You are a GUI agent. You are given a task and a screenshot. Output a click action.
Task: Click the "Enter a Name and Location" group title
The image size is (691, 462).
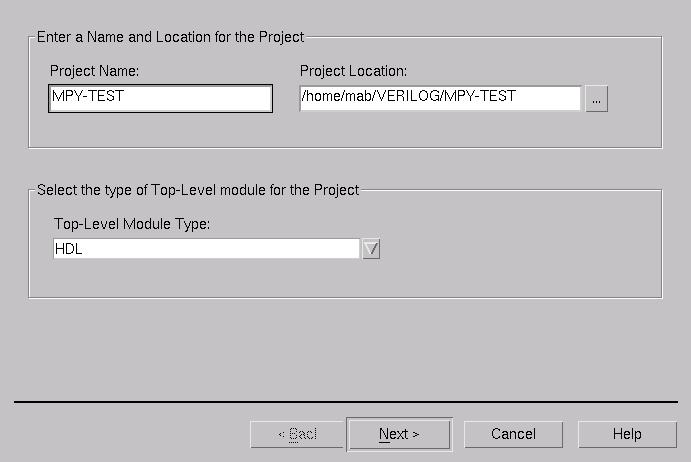point(170,37)
